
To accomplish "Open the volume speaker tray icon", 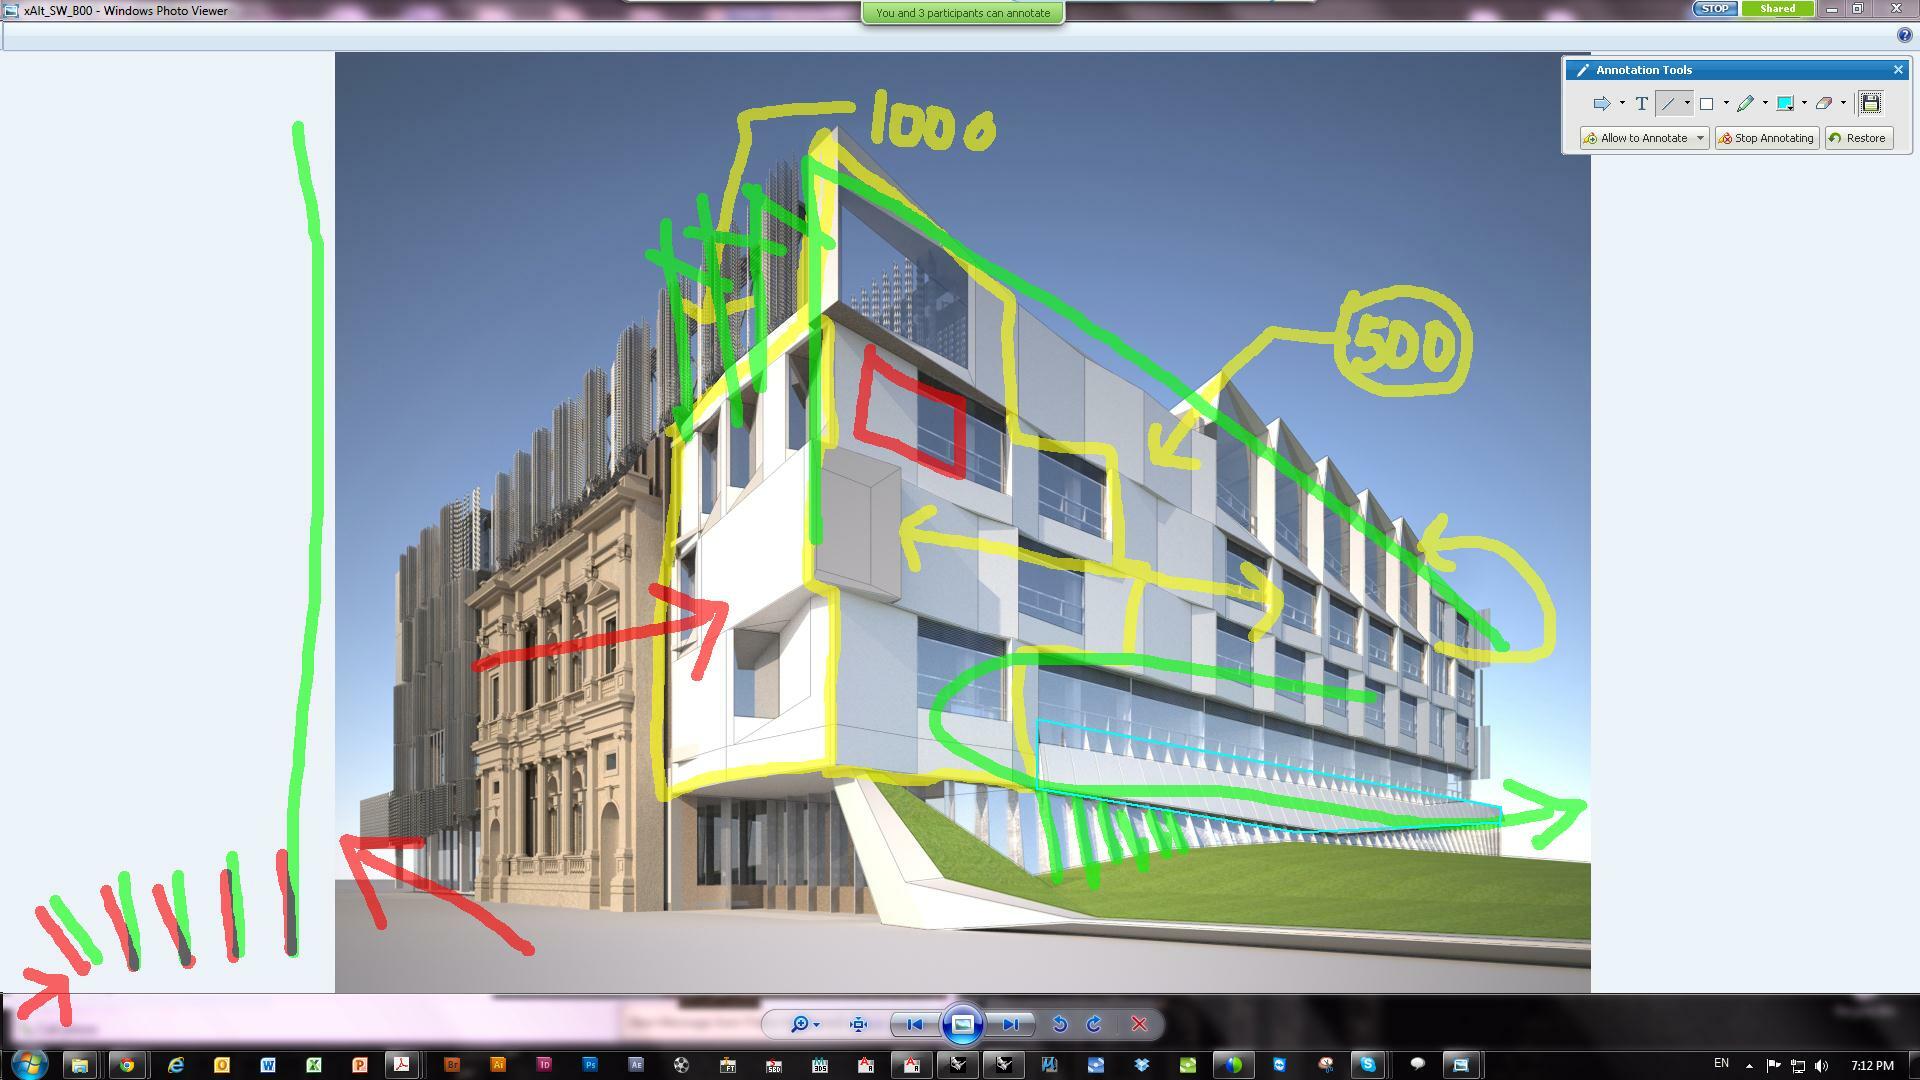I will [x=1821, y=1066].
